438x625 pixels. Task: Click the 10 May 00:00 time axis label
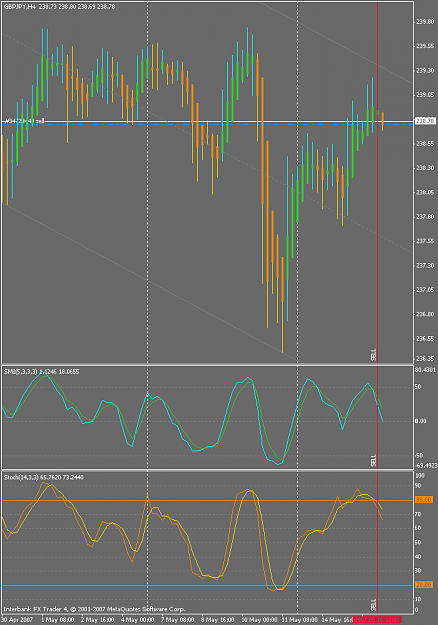[259, 620]
